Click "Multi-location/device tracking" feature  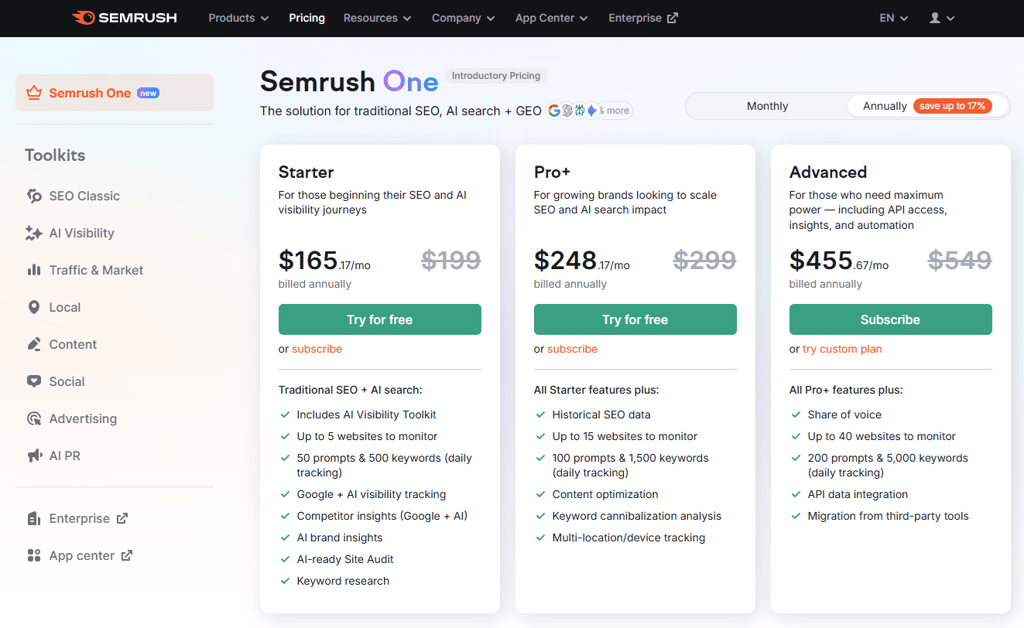click(628, 538)
